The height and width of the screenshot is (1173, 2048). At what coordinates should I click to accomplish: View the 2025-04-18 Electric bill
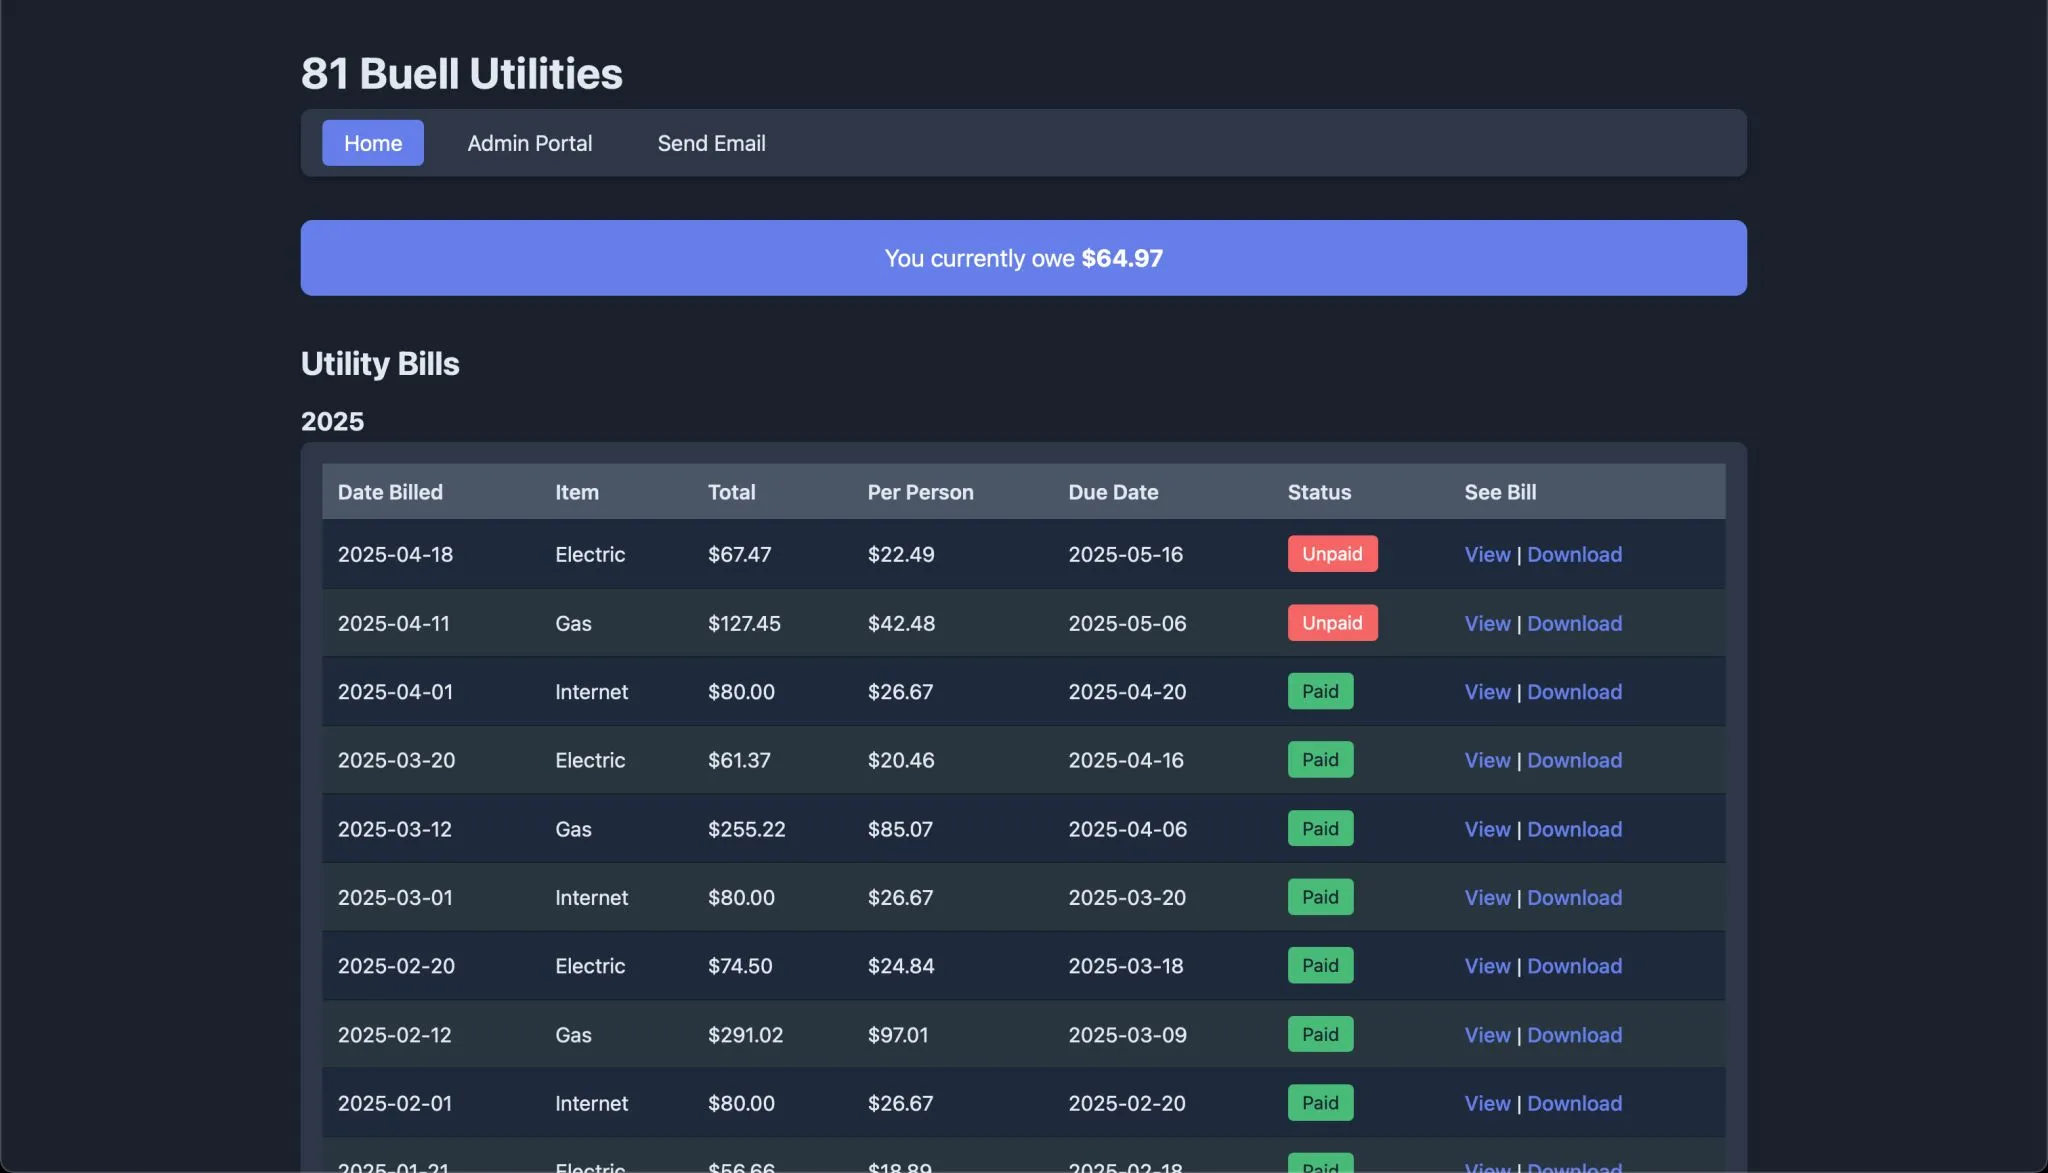pyautogui.click(x=1487, y=554)
